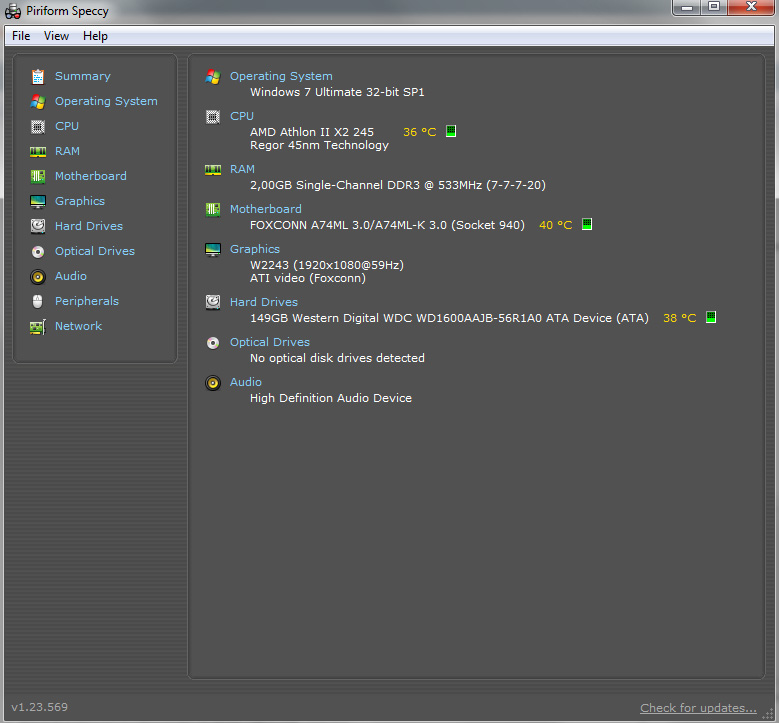Open the View menu

[56, 36]
